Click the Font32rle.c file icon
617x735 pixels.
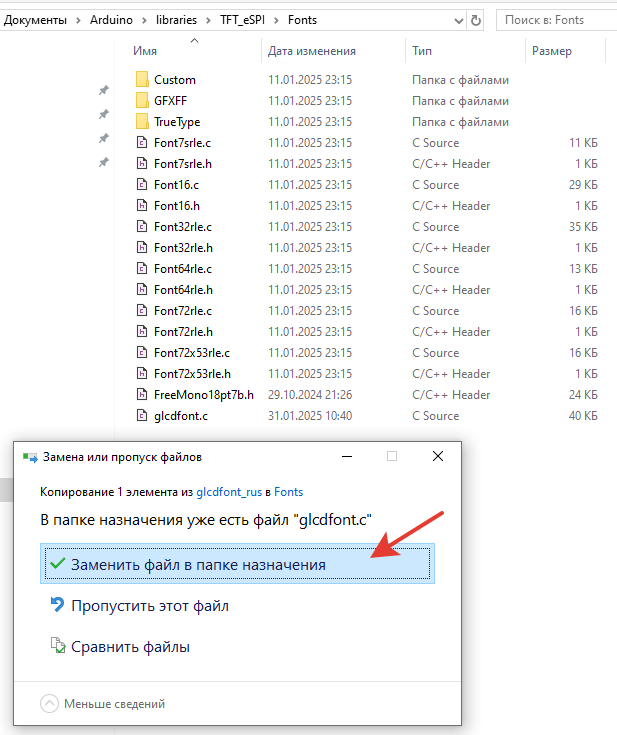pyautogui.click(x=142, y=226)
